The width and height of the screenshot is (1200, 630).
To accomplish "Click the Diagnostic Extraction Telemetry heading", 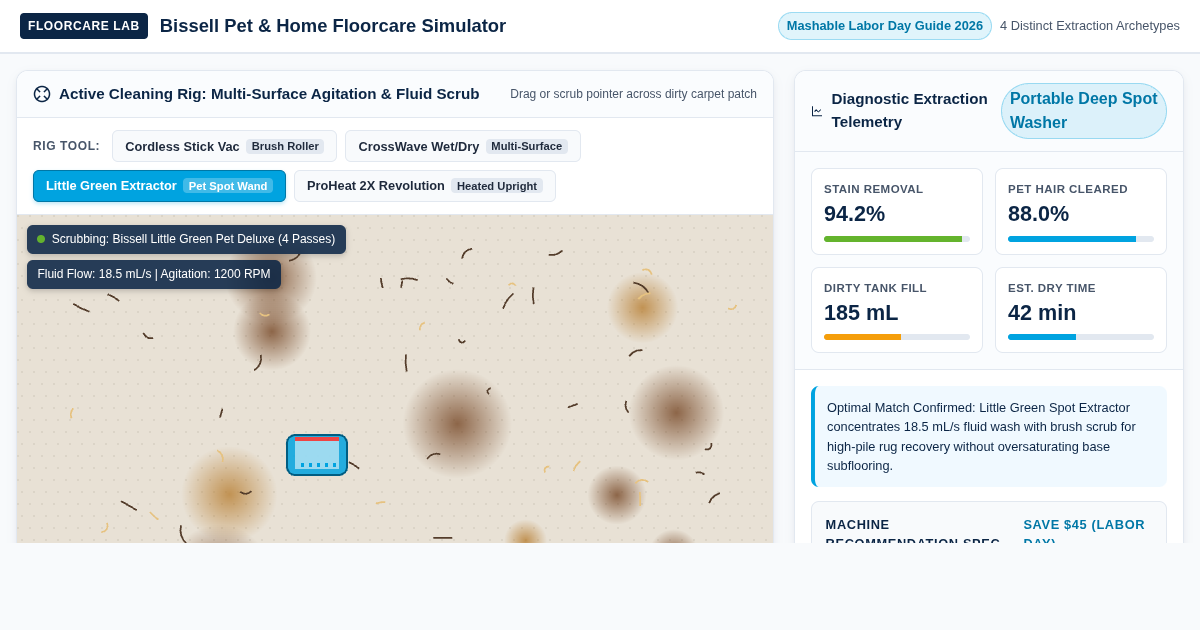I will point(909,110).
